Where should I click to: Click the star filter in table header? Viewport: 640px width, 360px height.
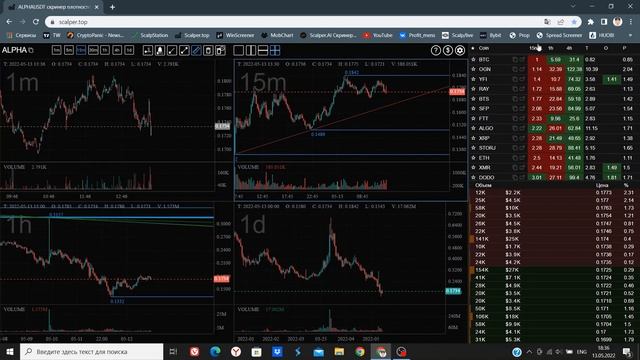coord(473,48)
